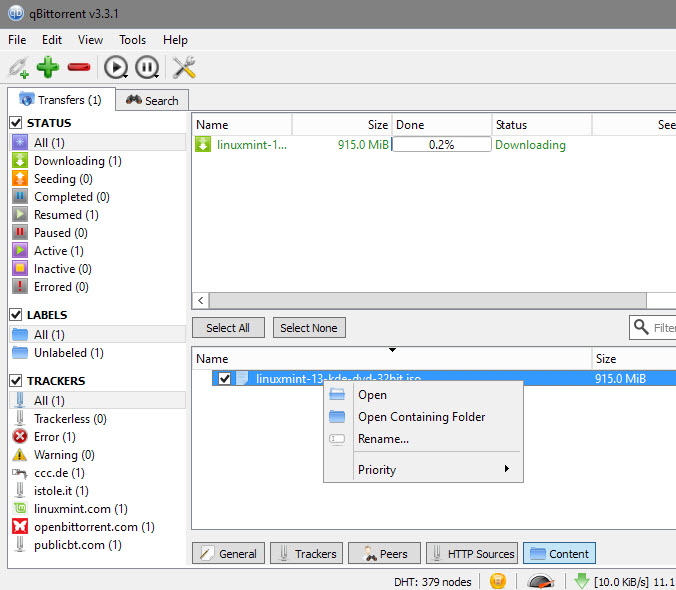Click the green download speed arrow

[x=582, y=581]
